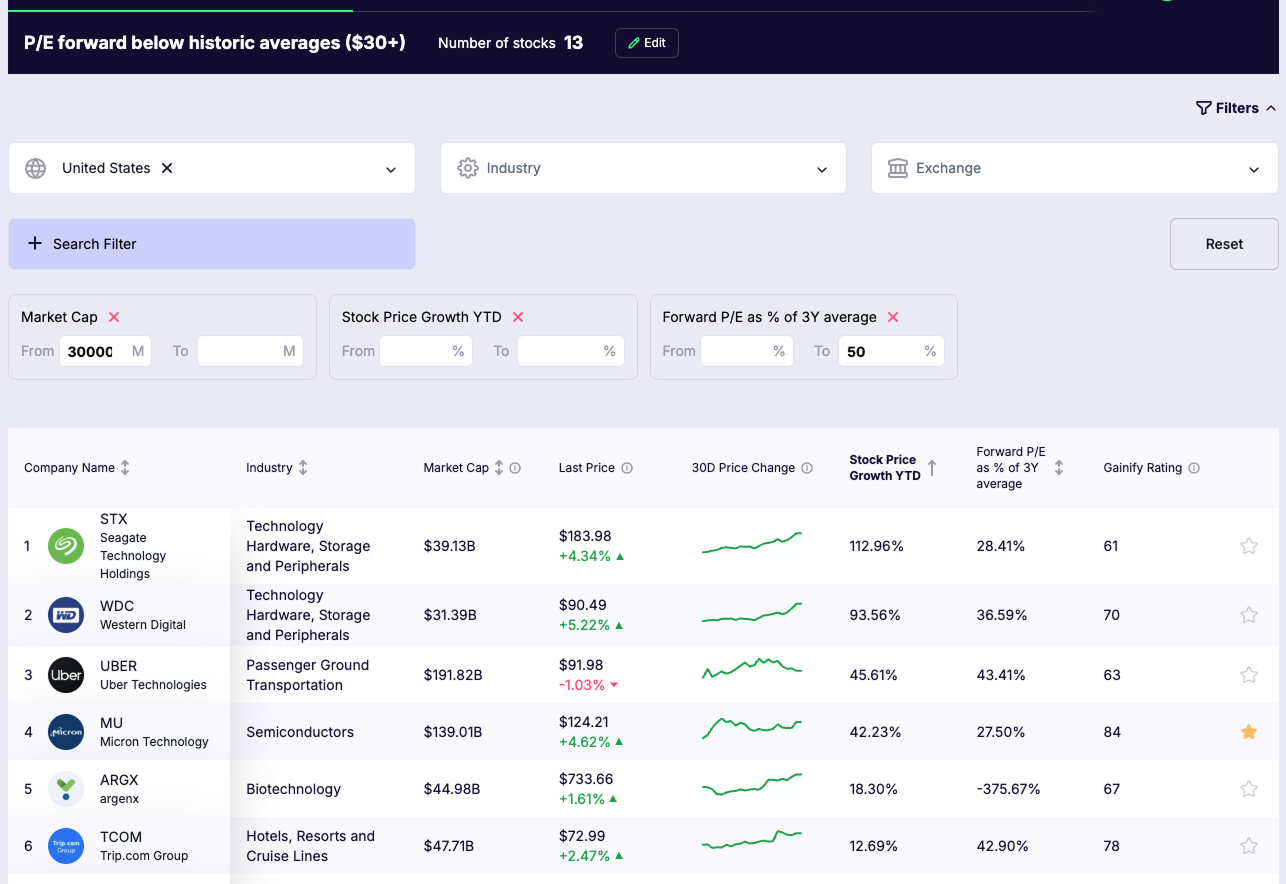The height and width of the screenshot is (884, 1286).
Task: Click the Uber logo icon
Action: pos(66,675)
